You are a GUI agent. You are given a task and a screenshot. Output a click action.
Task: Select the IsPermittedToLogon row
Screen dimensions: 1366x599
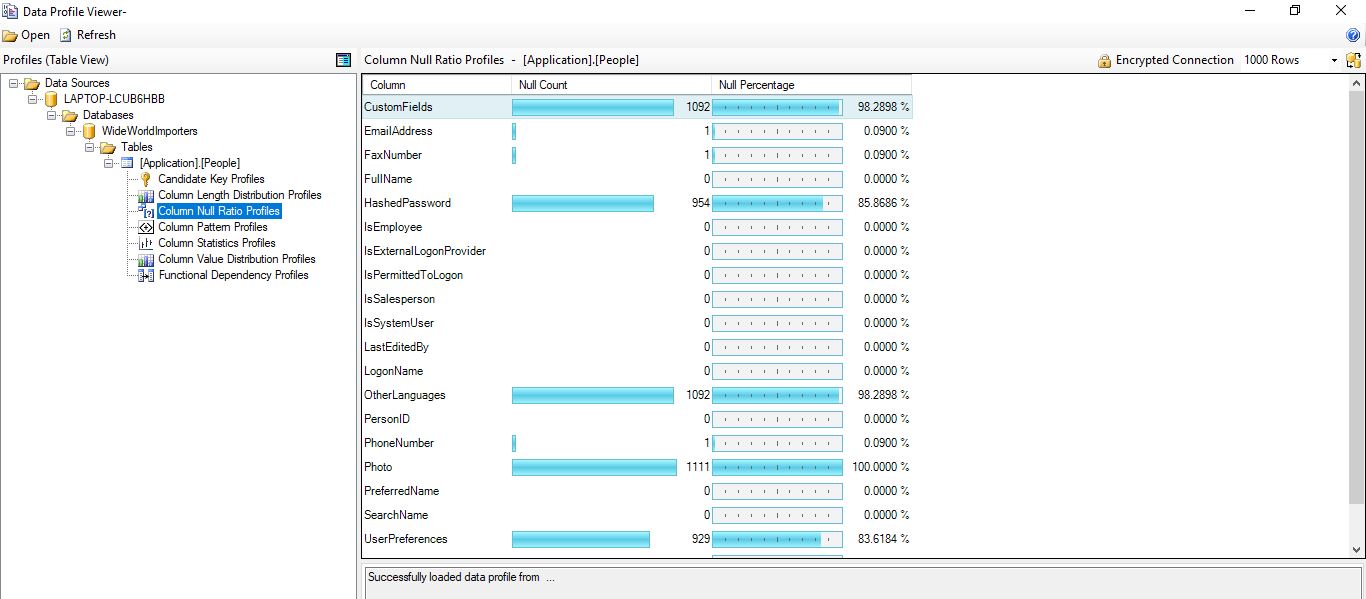click(x=637, y=275)
